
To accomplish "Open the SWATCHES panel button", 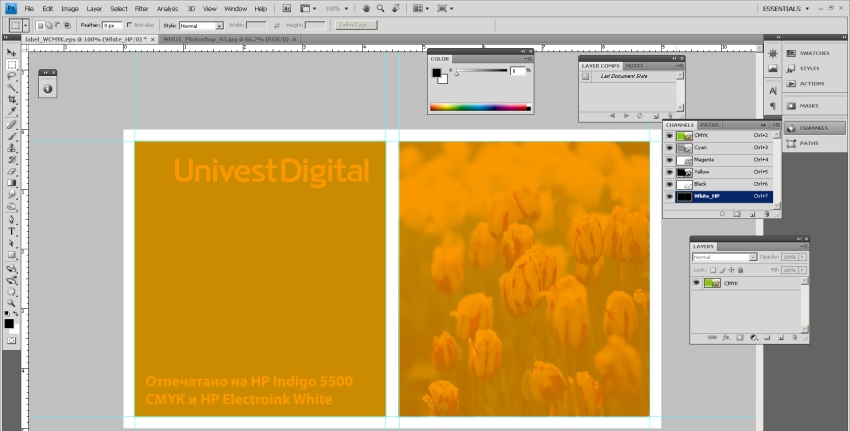I will click(x=815, y=53).
